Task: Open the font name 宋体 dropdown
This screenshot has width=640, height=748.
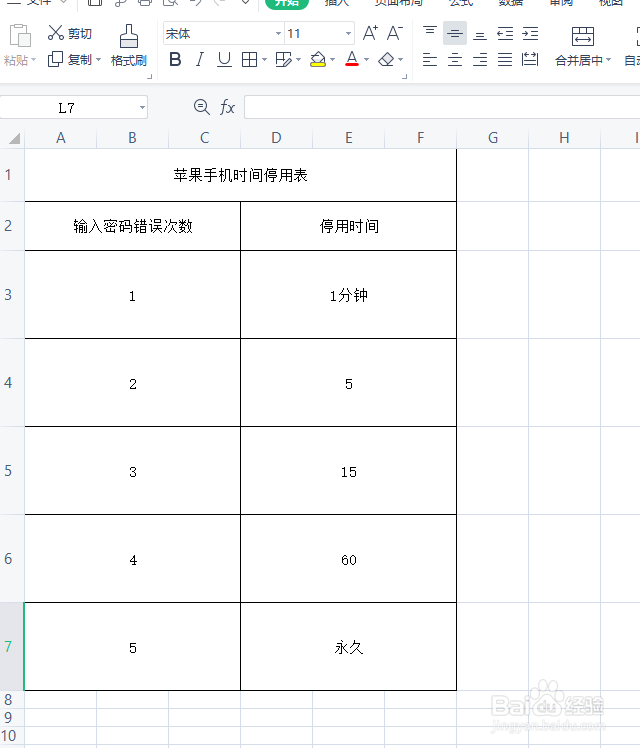Action: [279, 33]
